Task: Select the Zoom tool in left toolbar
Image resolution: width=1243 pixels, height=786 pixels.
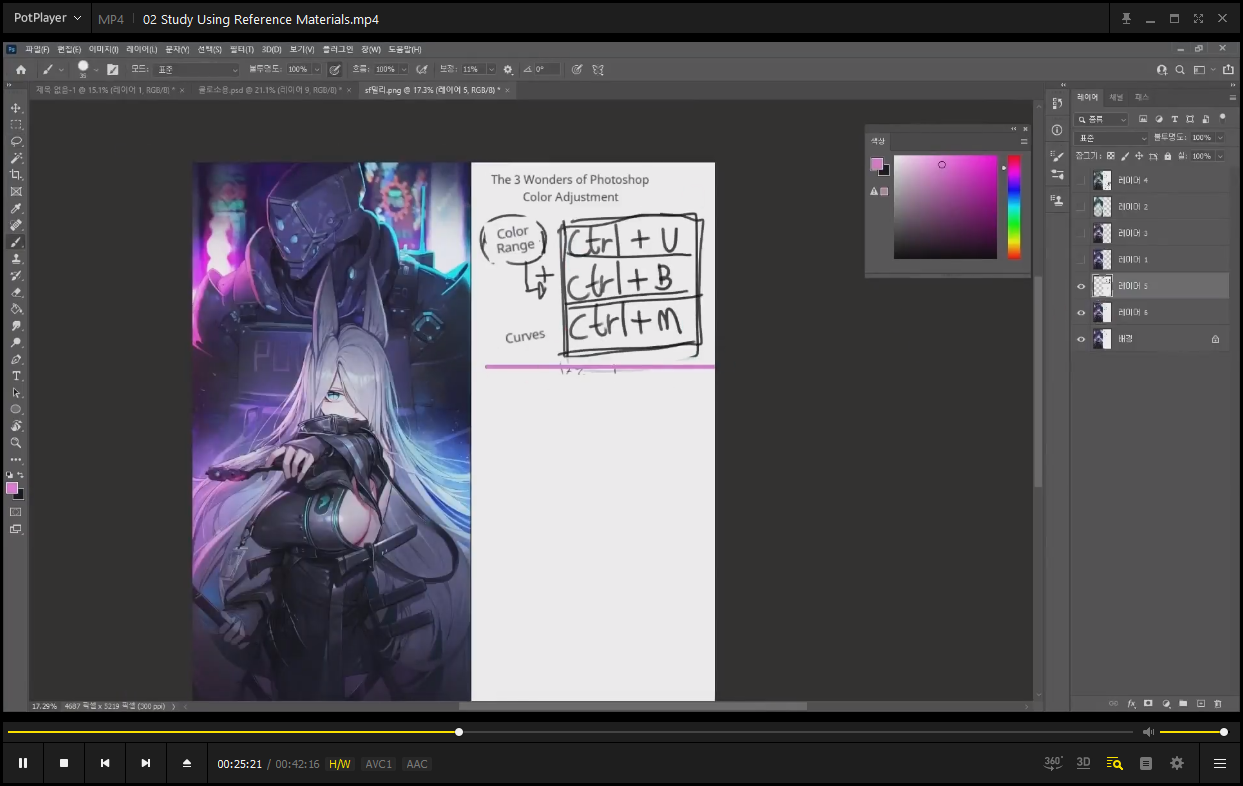Action: click(x=16, y=442)
